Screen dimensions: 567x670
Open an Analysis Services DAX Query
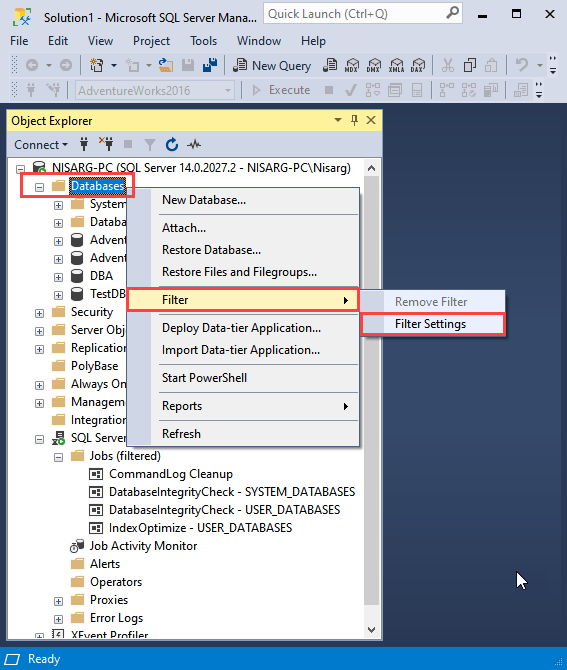tap(417, 65)
